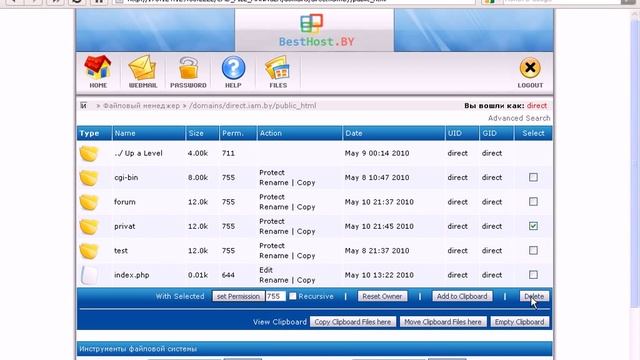The height and width of the screenshot is (360, 640).
Task: Click Protect for the test folder
Action: pyautogui.click(x=272, y=246)
